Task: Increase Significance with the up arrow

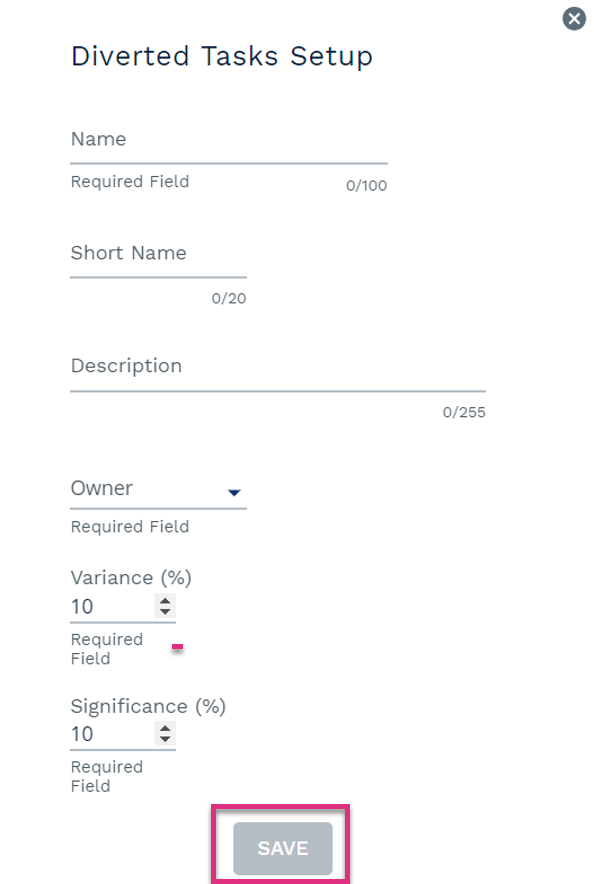Action: (165, 728)
